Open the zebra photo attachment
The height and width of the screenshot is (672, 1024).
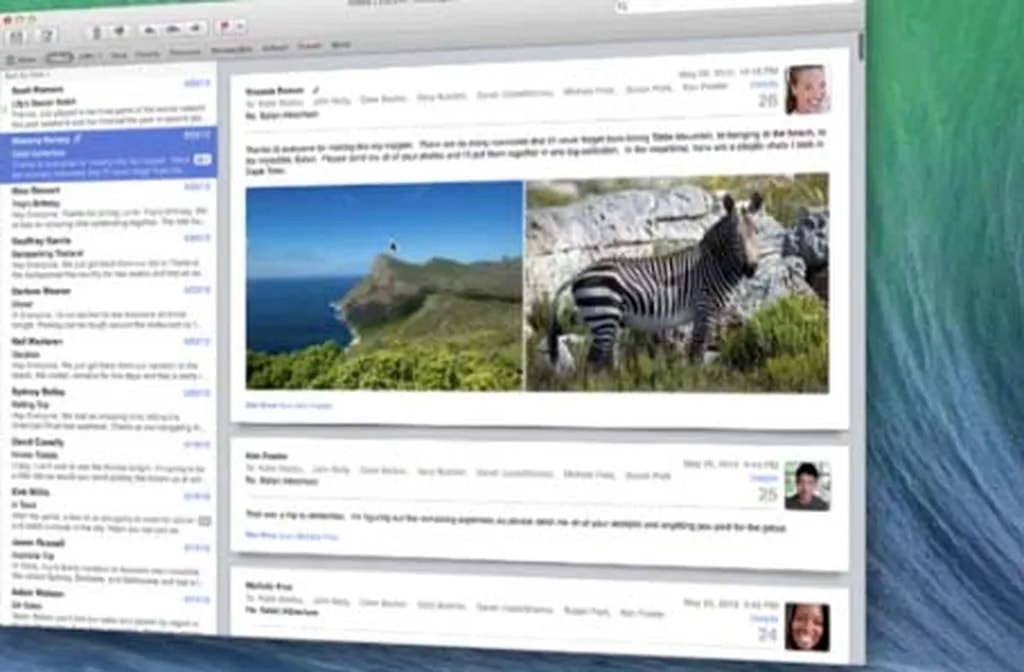[x=677, y=283]
